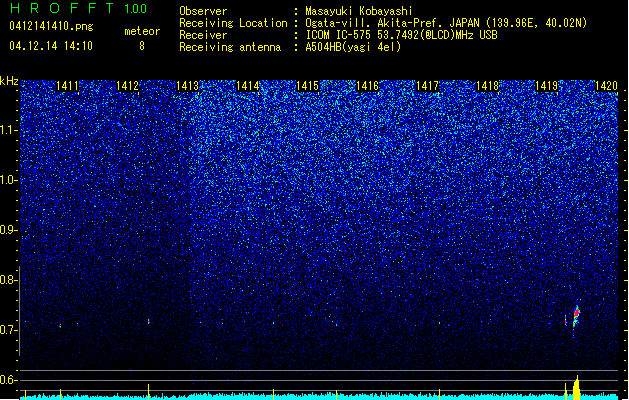Click the 0.8 kHz frequency label
The height and width of the screenshot is (400, 629).
(x=8, y=280)
